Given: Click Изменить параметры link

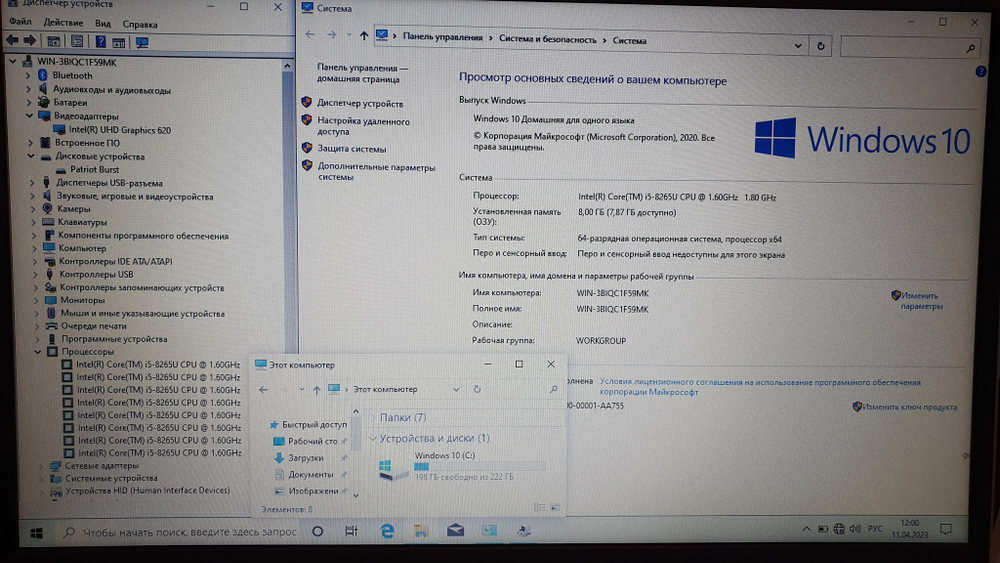Looking at the screenshot, I should 921,301.
